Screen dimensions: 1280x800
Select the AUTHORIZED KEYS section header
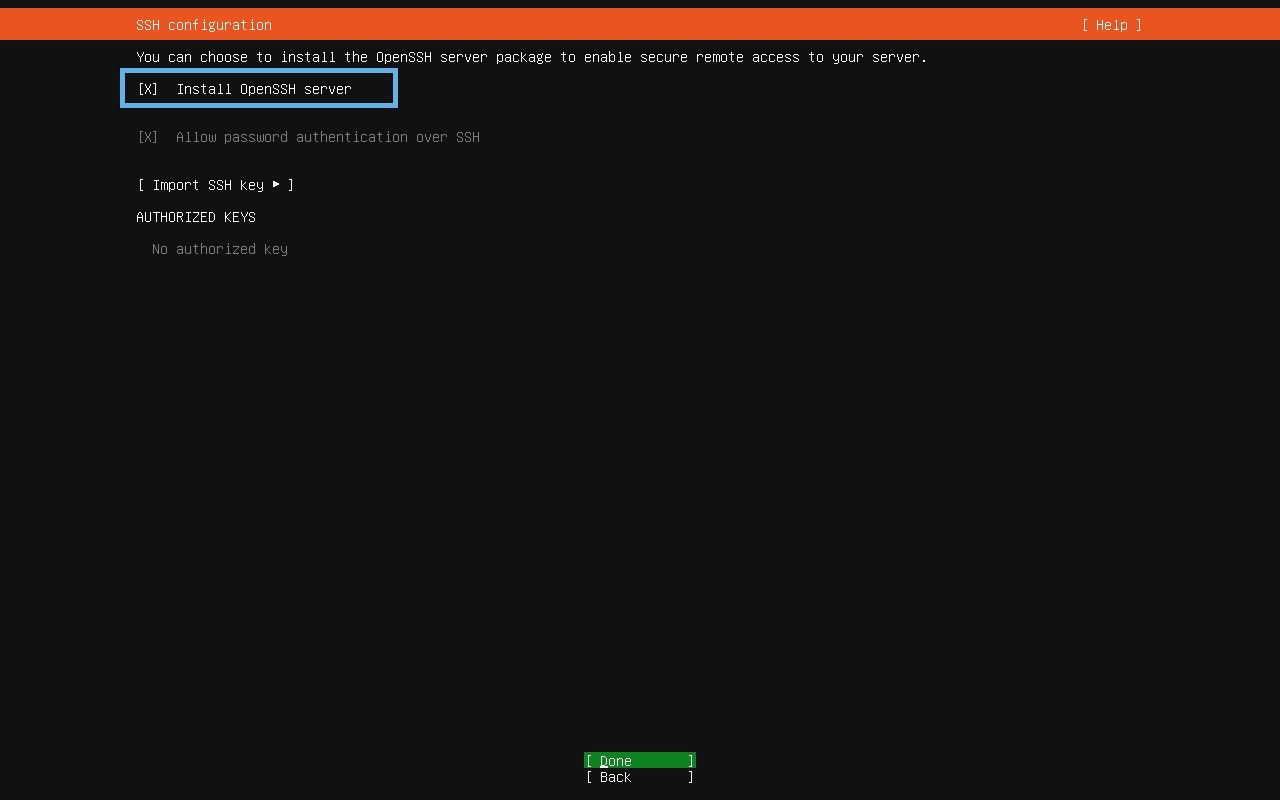(x=196, y=217)
